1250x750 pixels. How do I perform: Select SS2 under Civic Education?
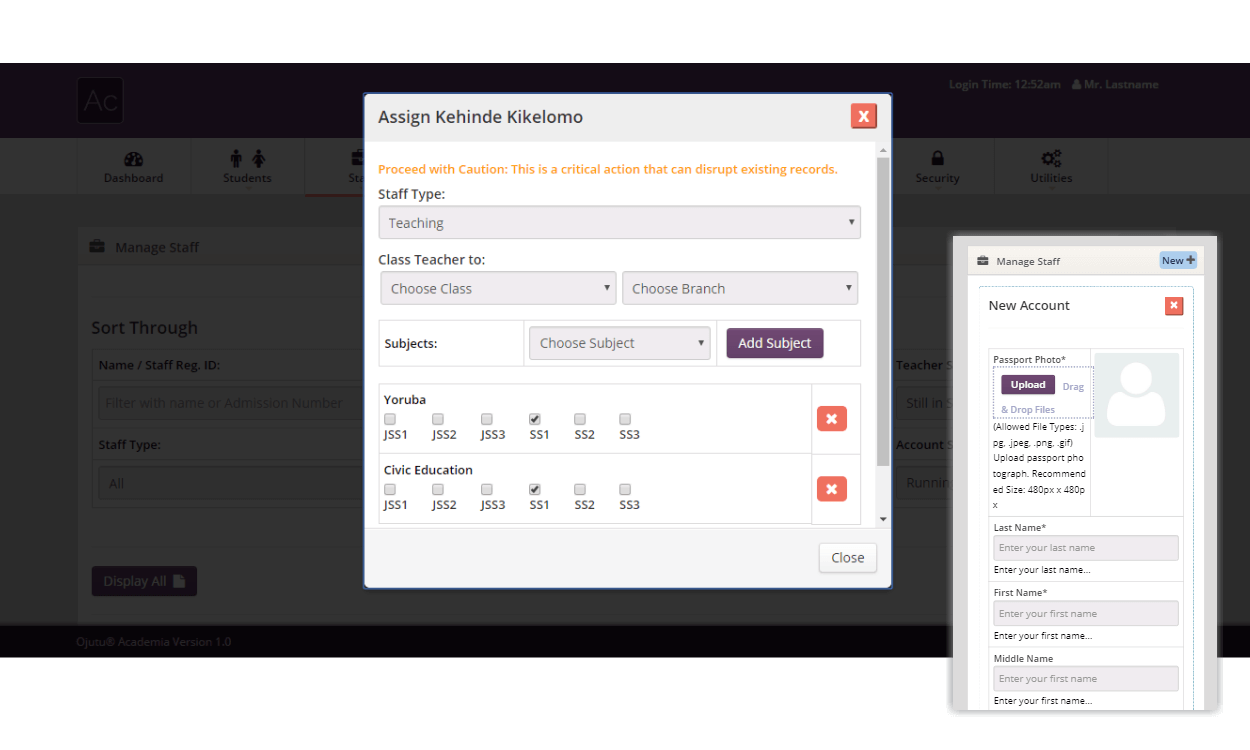(580, 489)
